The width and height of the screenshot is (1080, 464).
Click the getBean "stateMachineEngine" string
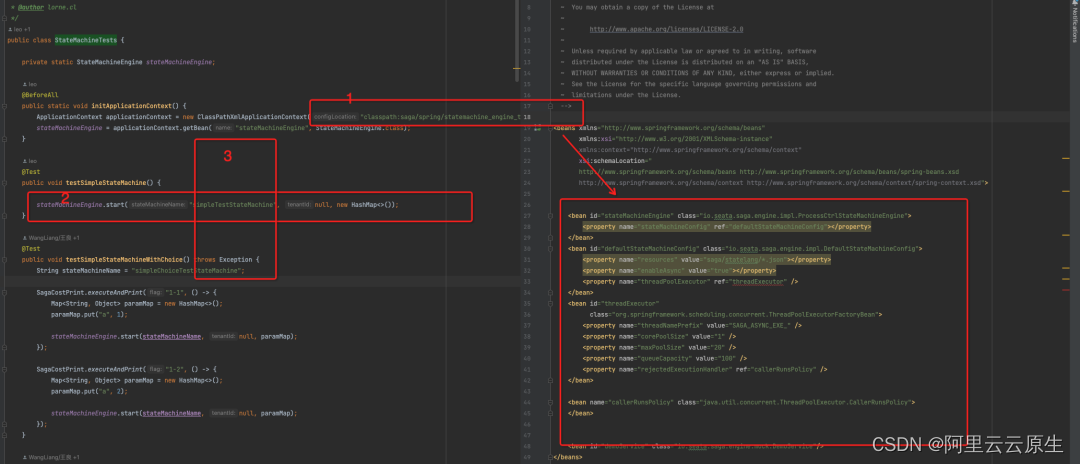tap(273, 128)
